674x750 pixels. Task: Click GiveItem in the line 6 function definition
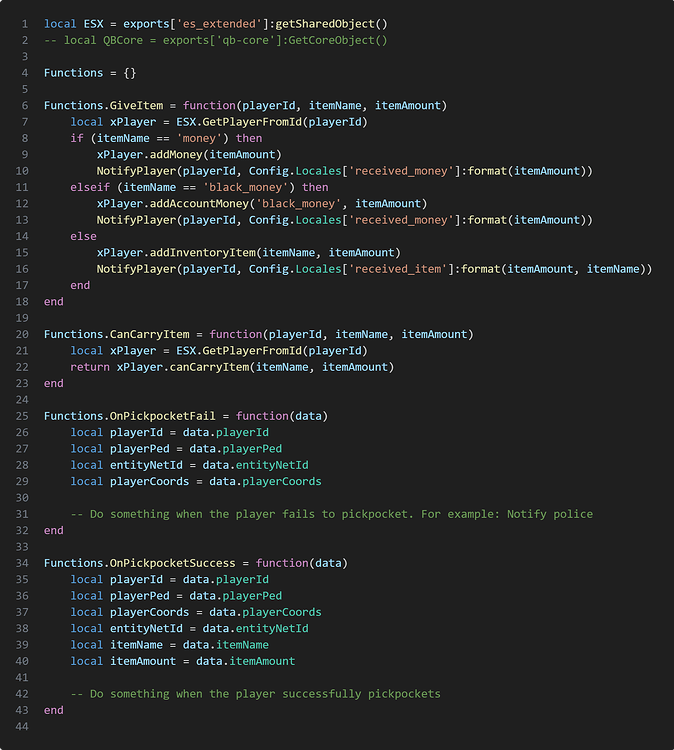point(136,105)
